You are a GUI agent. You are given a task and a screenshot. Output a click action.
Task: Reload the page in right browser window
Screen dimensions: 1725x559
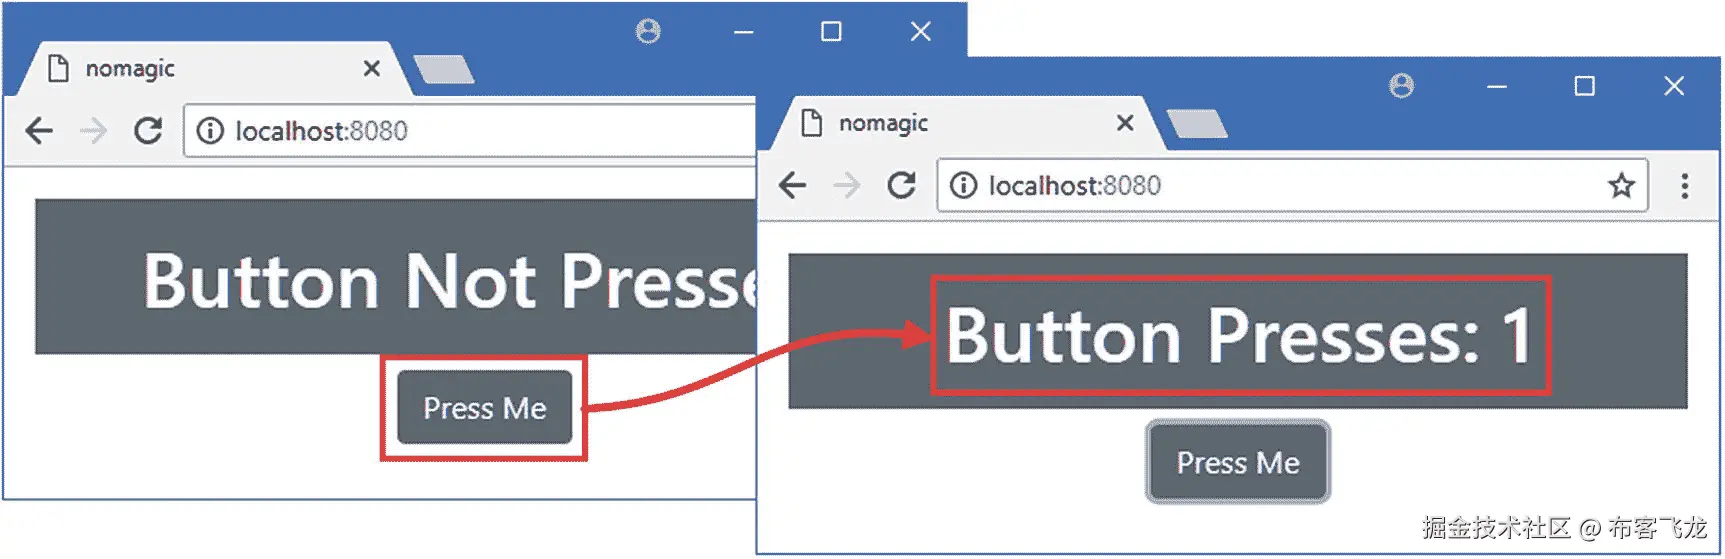[x=901, y=185]
